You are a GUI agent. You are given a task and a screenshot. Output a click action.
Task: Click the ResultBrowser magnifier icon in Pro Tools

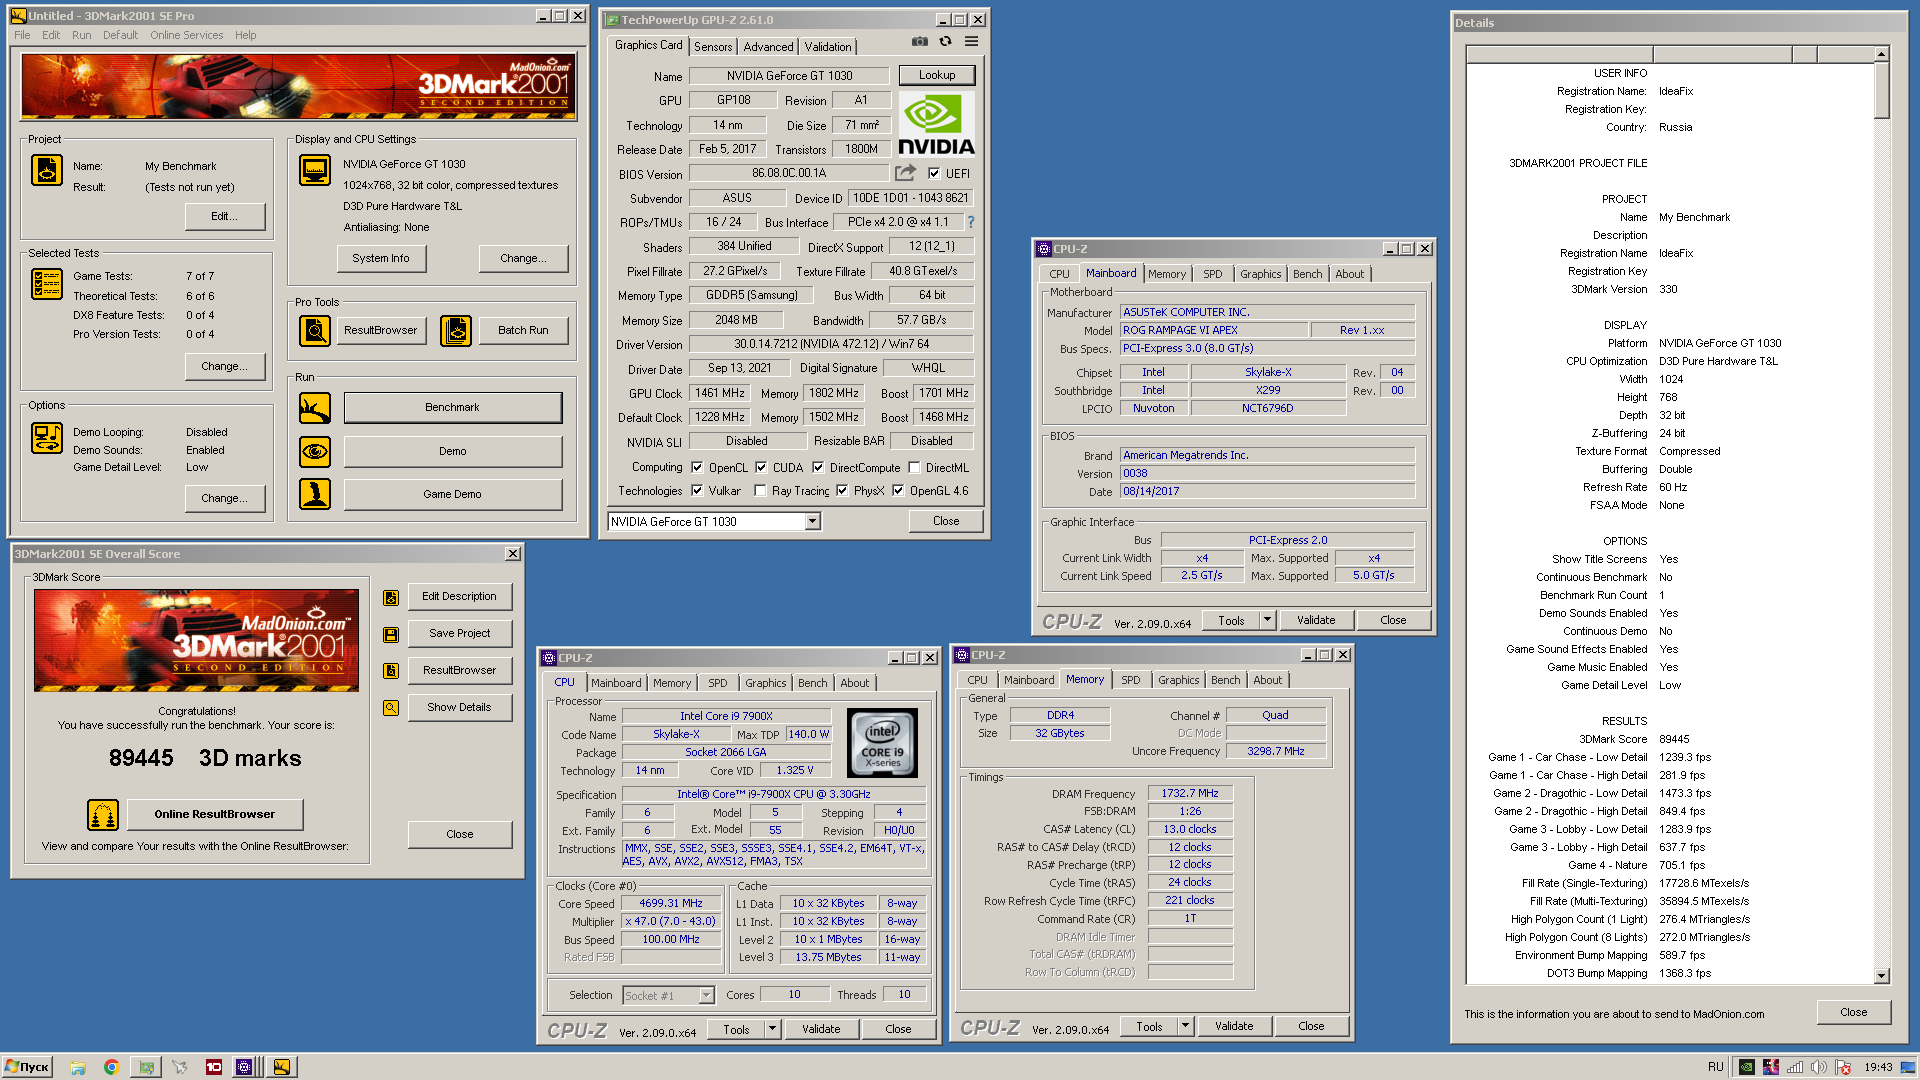click(x=315, y=330)
